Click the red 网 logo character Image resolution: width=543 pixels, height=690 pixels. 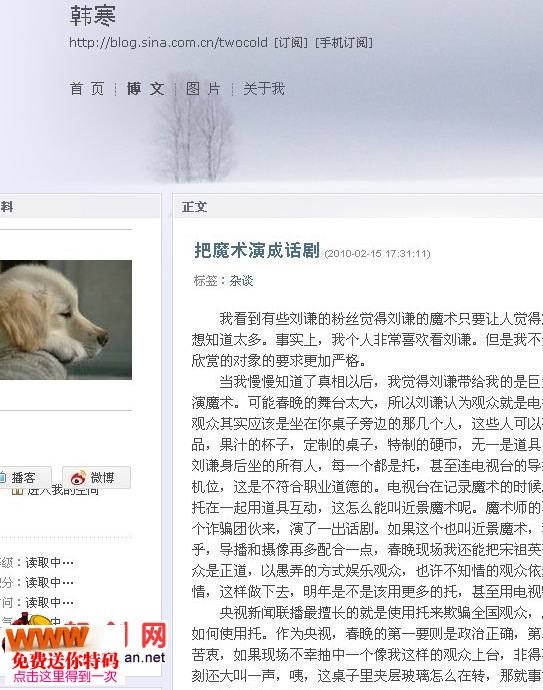(x=153, y=635)
